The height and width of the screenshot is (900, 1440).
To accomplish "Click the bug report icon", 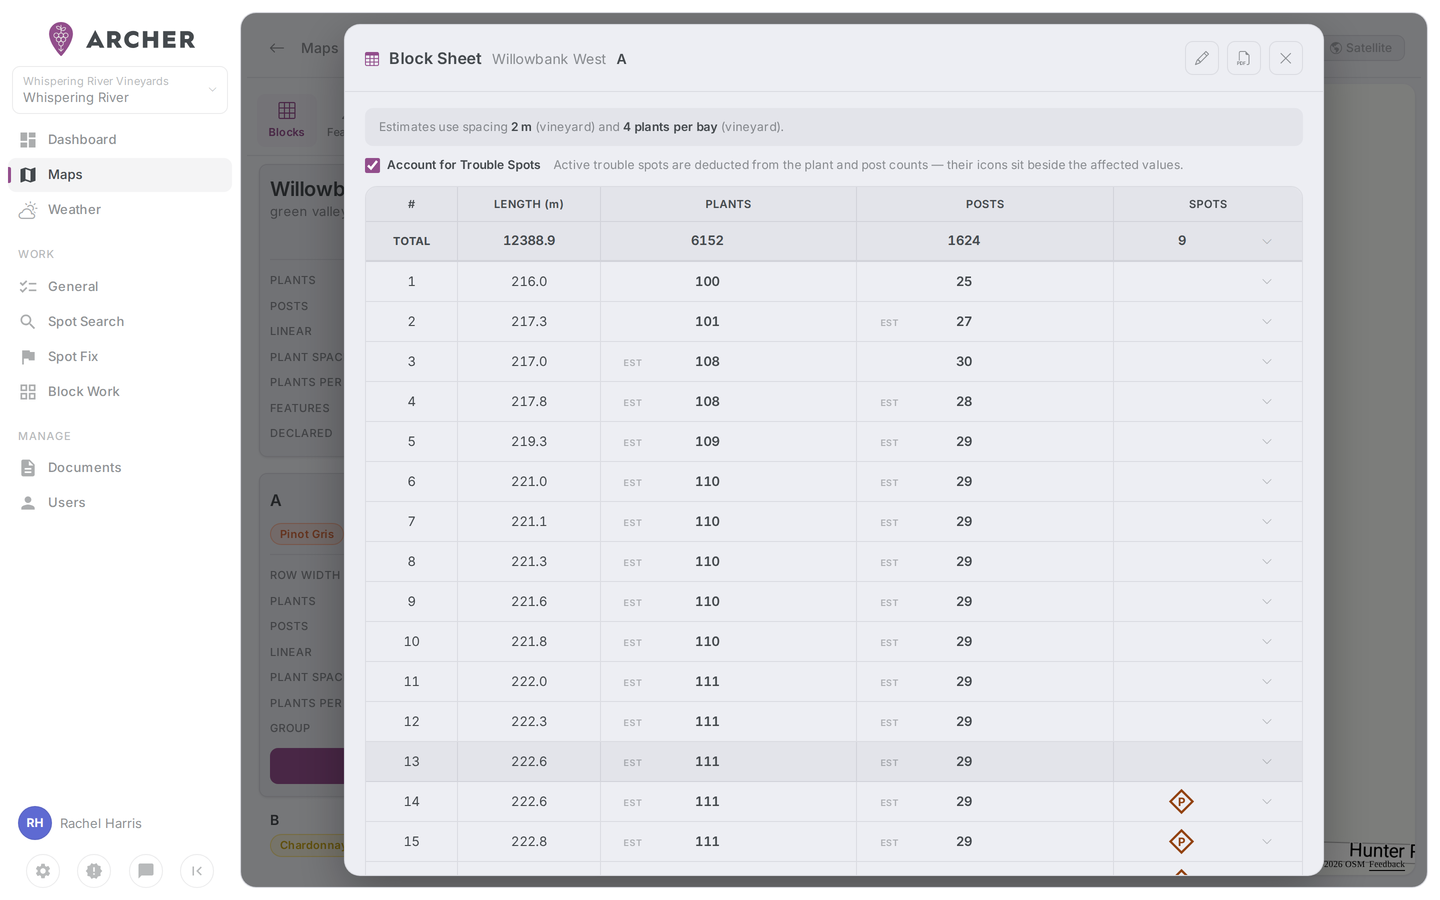I will click(94, 871).
